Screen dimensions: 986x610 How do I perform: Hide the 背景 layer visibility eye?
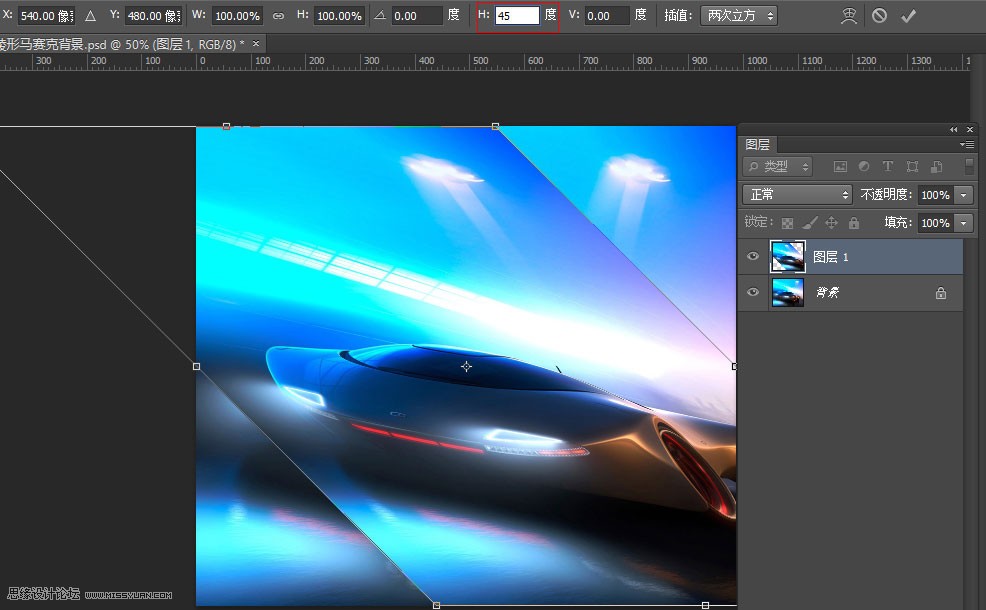click(x=753, y=292)
